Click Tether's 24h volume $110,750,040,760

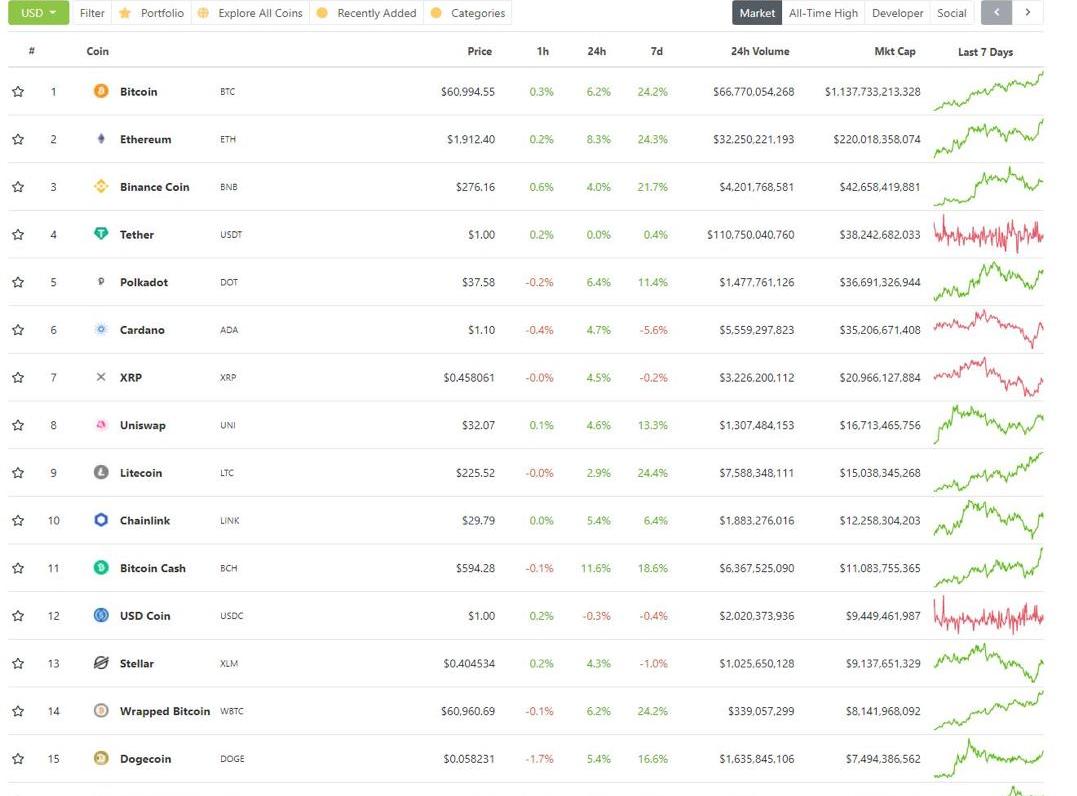pyautogui.click(x=750, y=235)
